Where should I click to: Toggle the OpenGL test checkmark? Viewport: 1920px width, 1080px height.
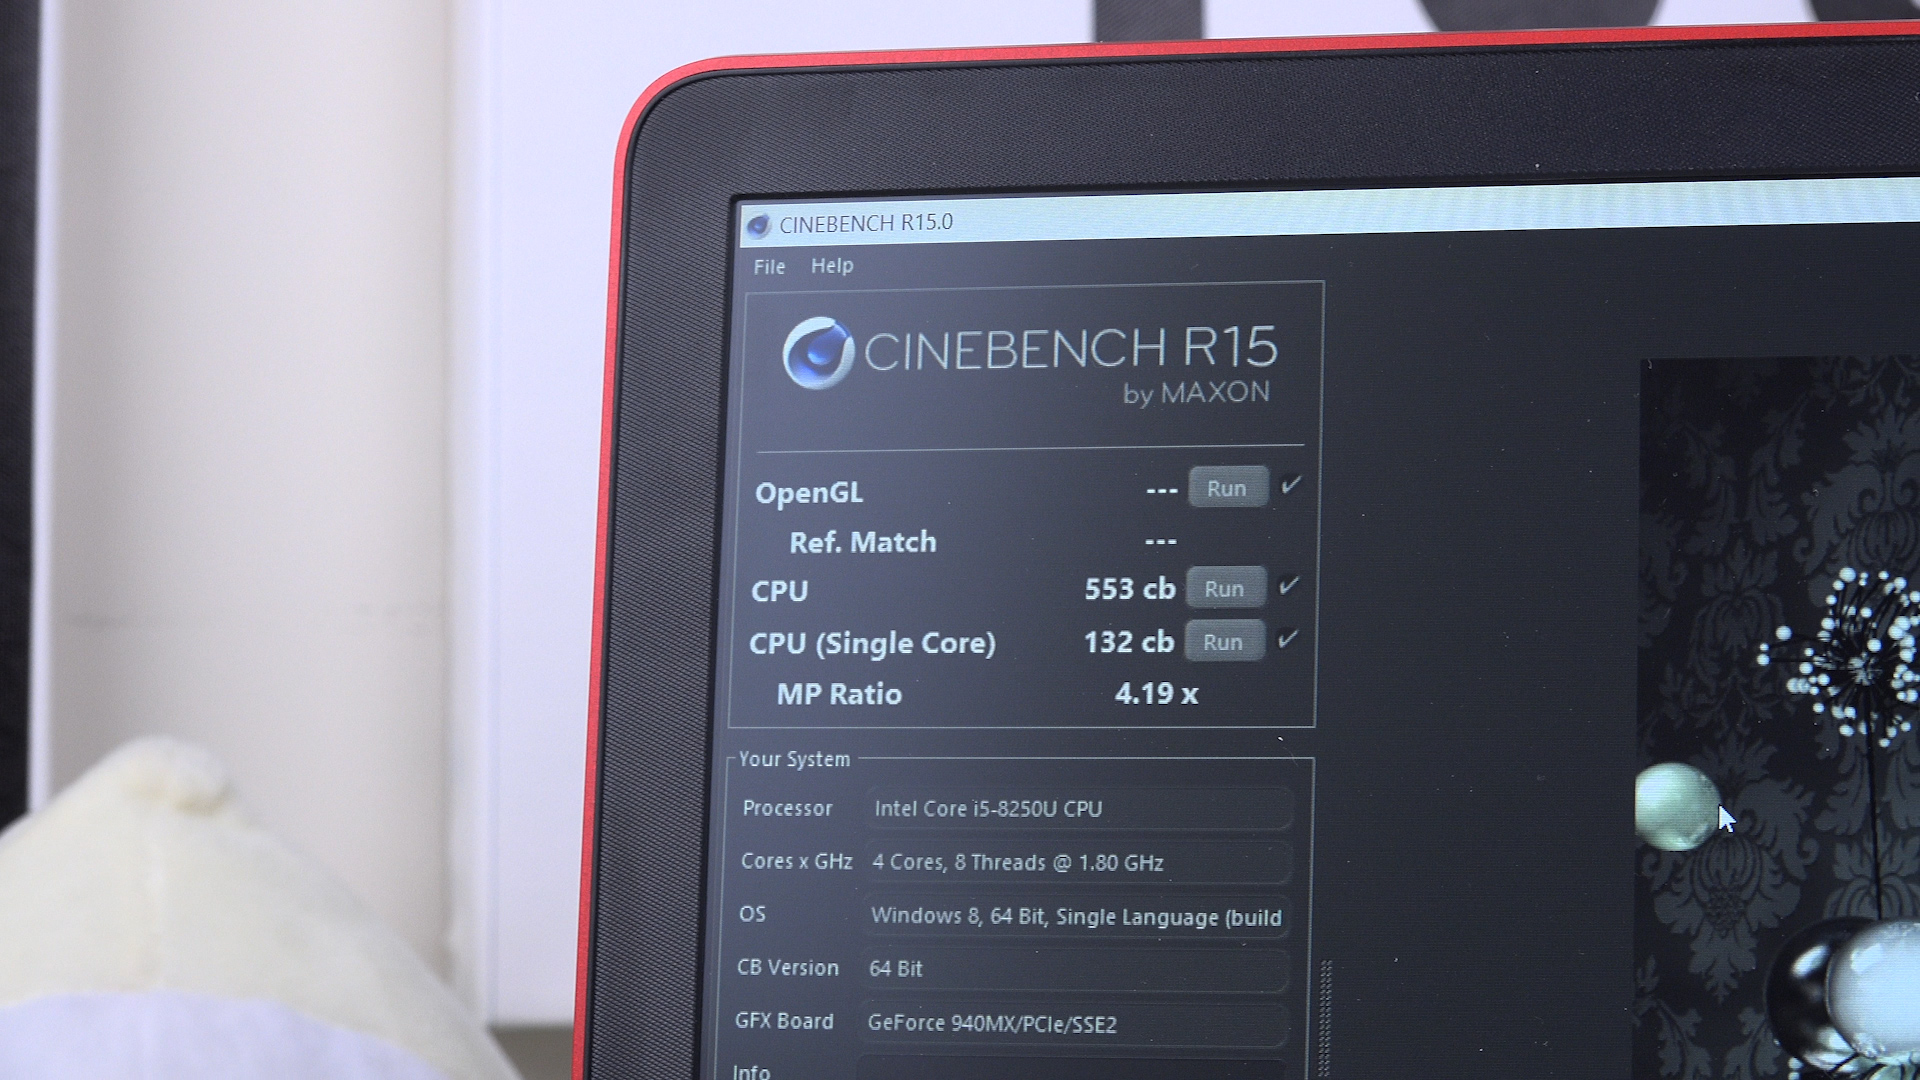point(1291,485)
